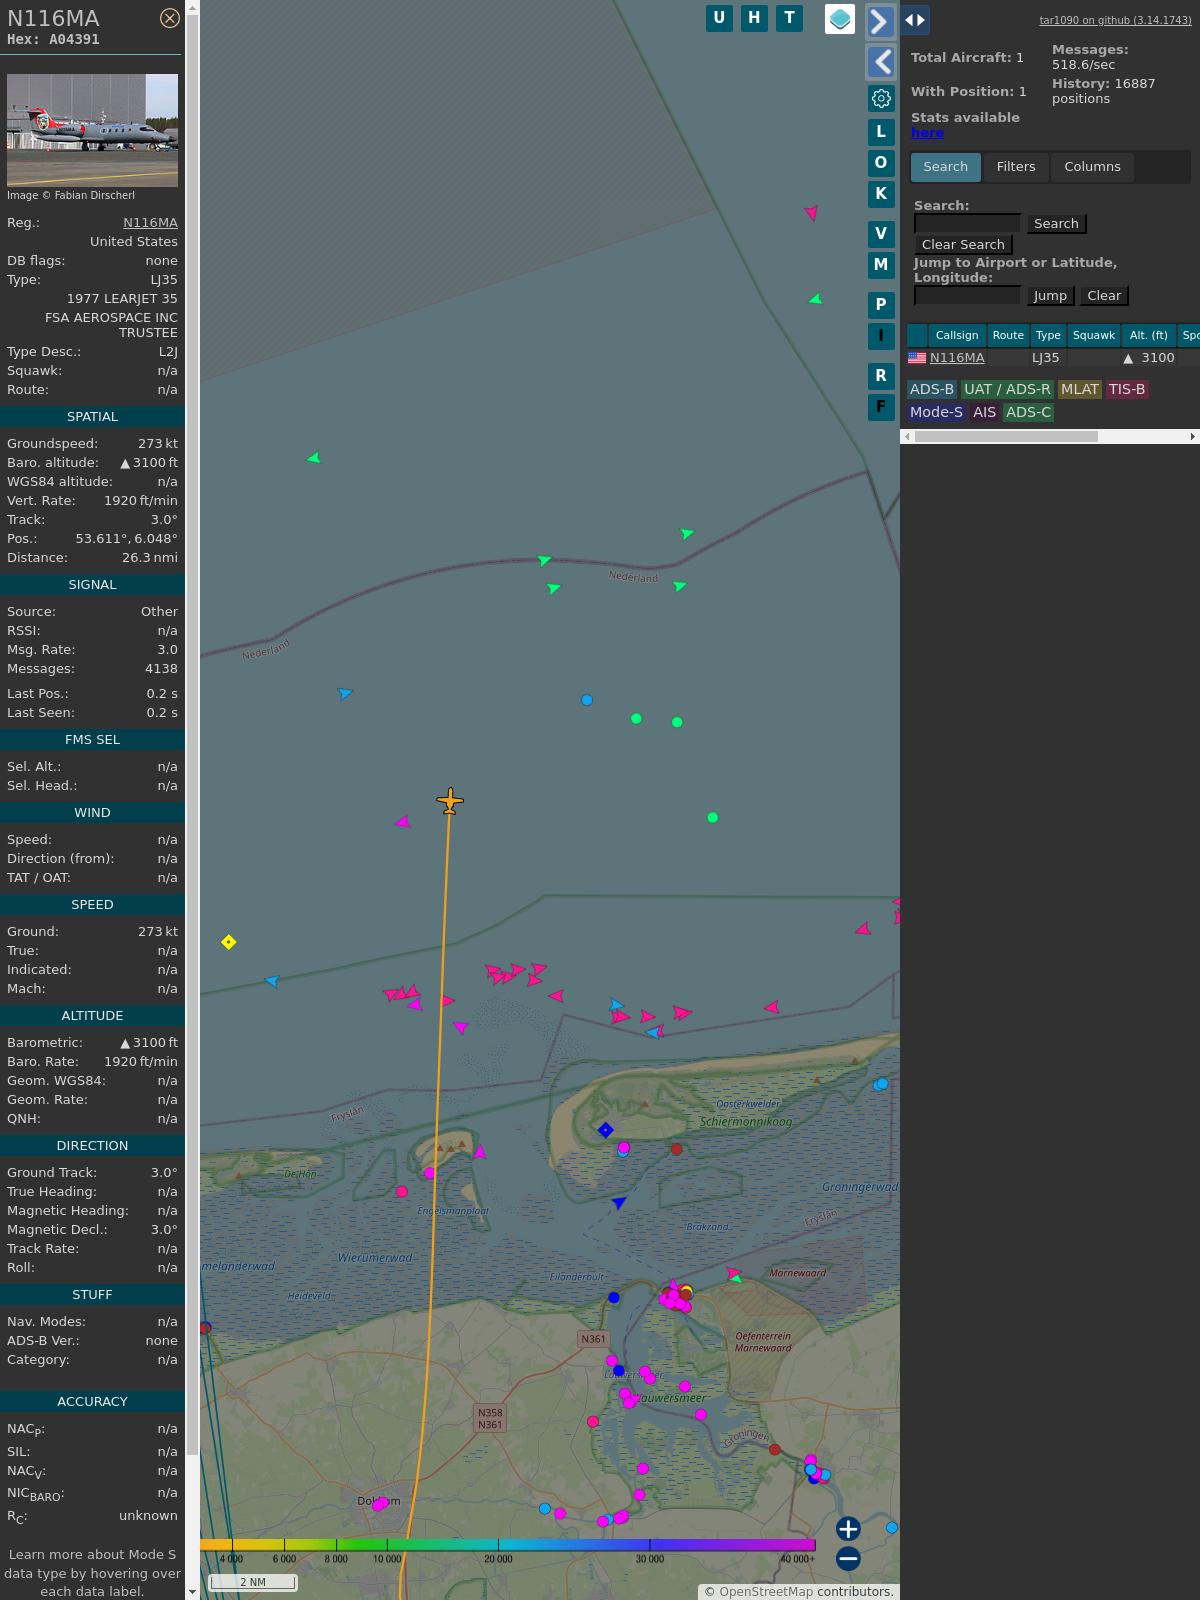Click the Clear Search button

pos(963,245)
